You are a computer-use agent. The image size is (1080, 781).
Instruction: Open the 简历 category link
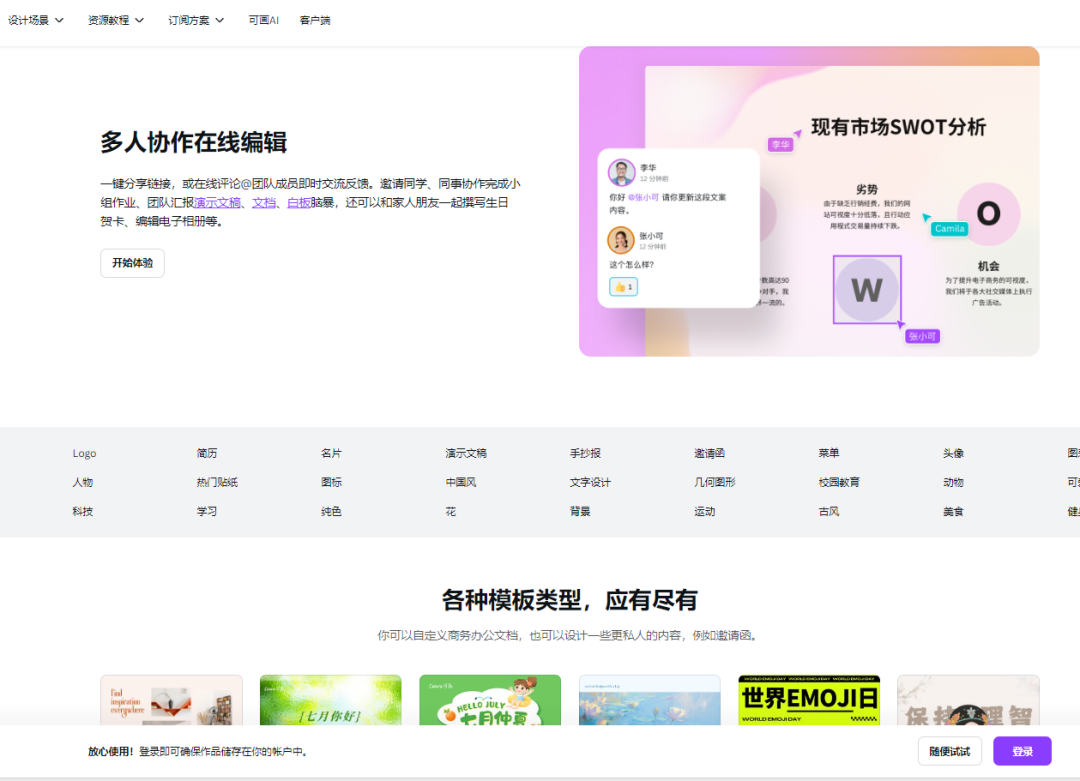click(x=207, y=453)
